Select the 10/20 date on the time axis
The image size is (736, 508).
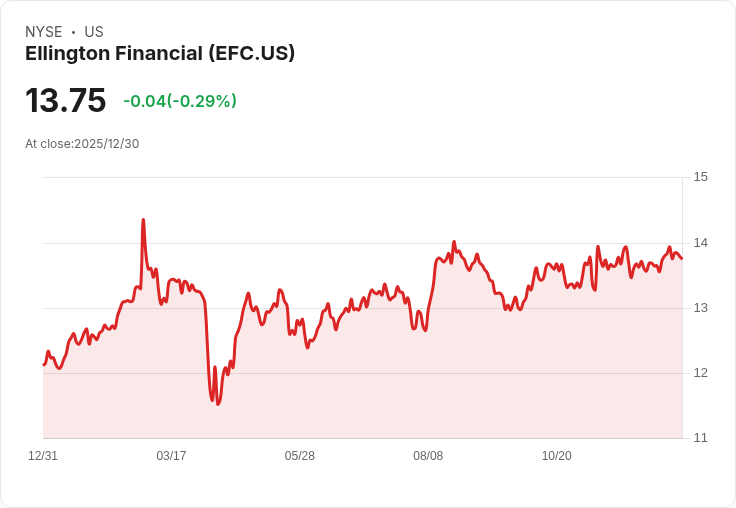click(556, 456)
